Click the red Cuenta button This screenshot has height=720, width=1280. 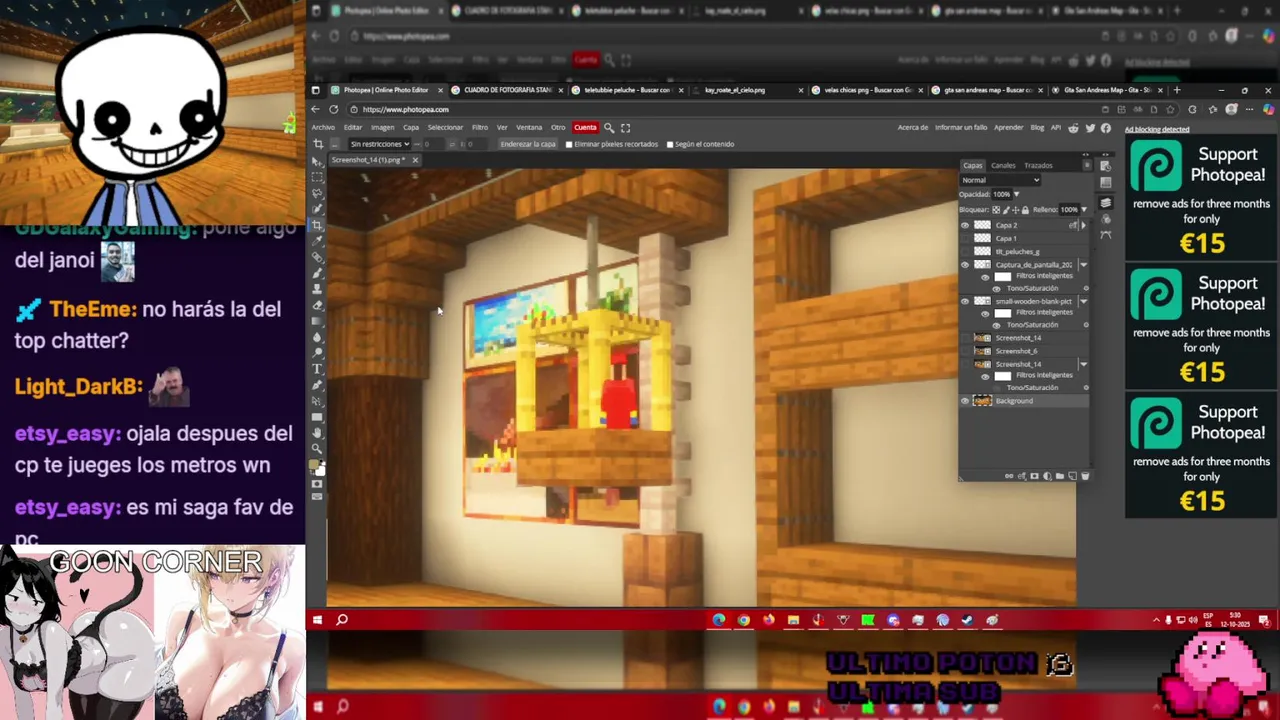pos(585,127)
